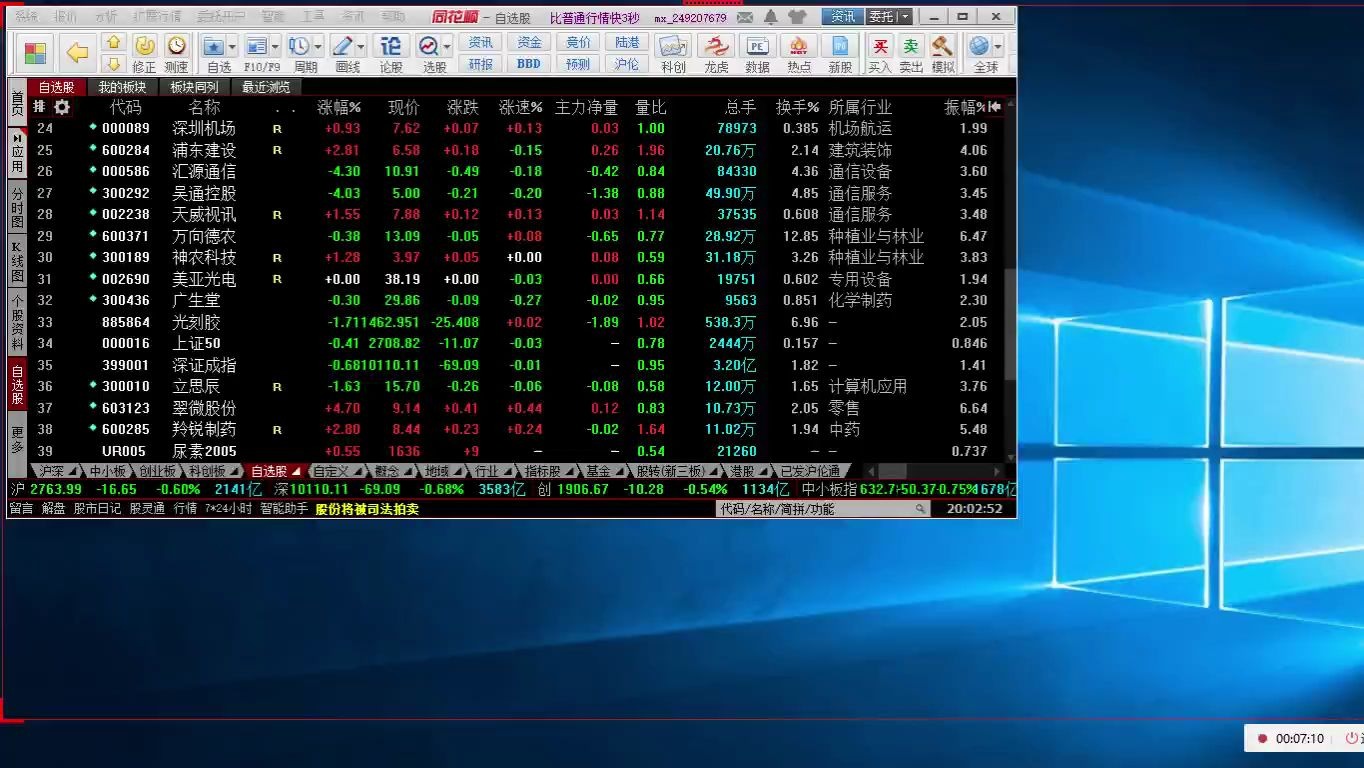The image size is (1364, 768).
Task: Switch to the 我的板块 tab
Action: coord(122,88)
